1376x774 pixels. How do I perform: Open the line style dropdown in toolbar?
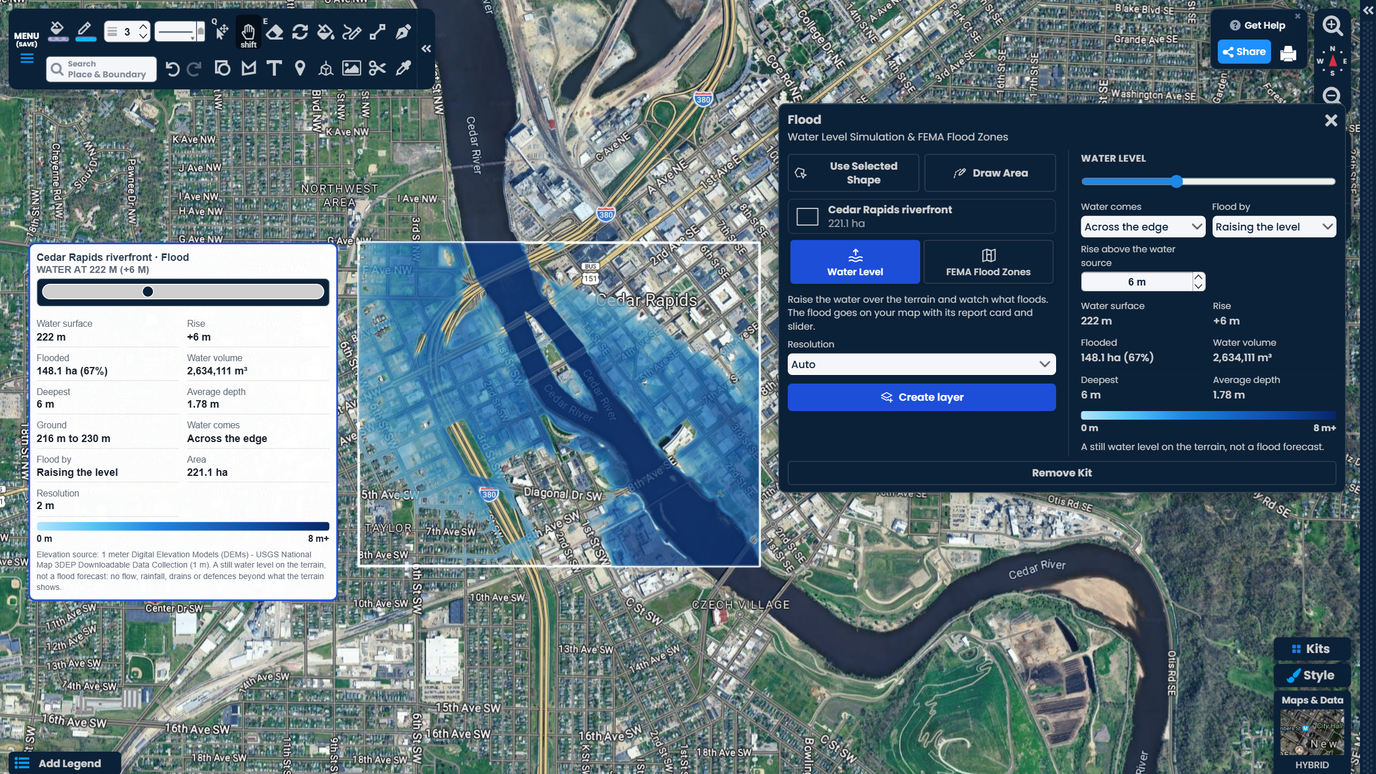[x=180, y=32]
